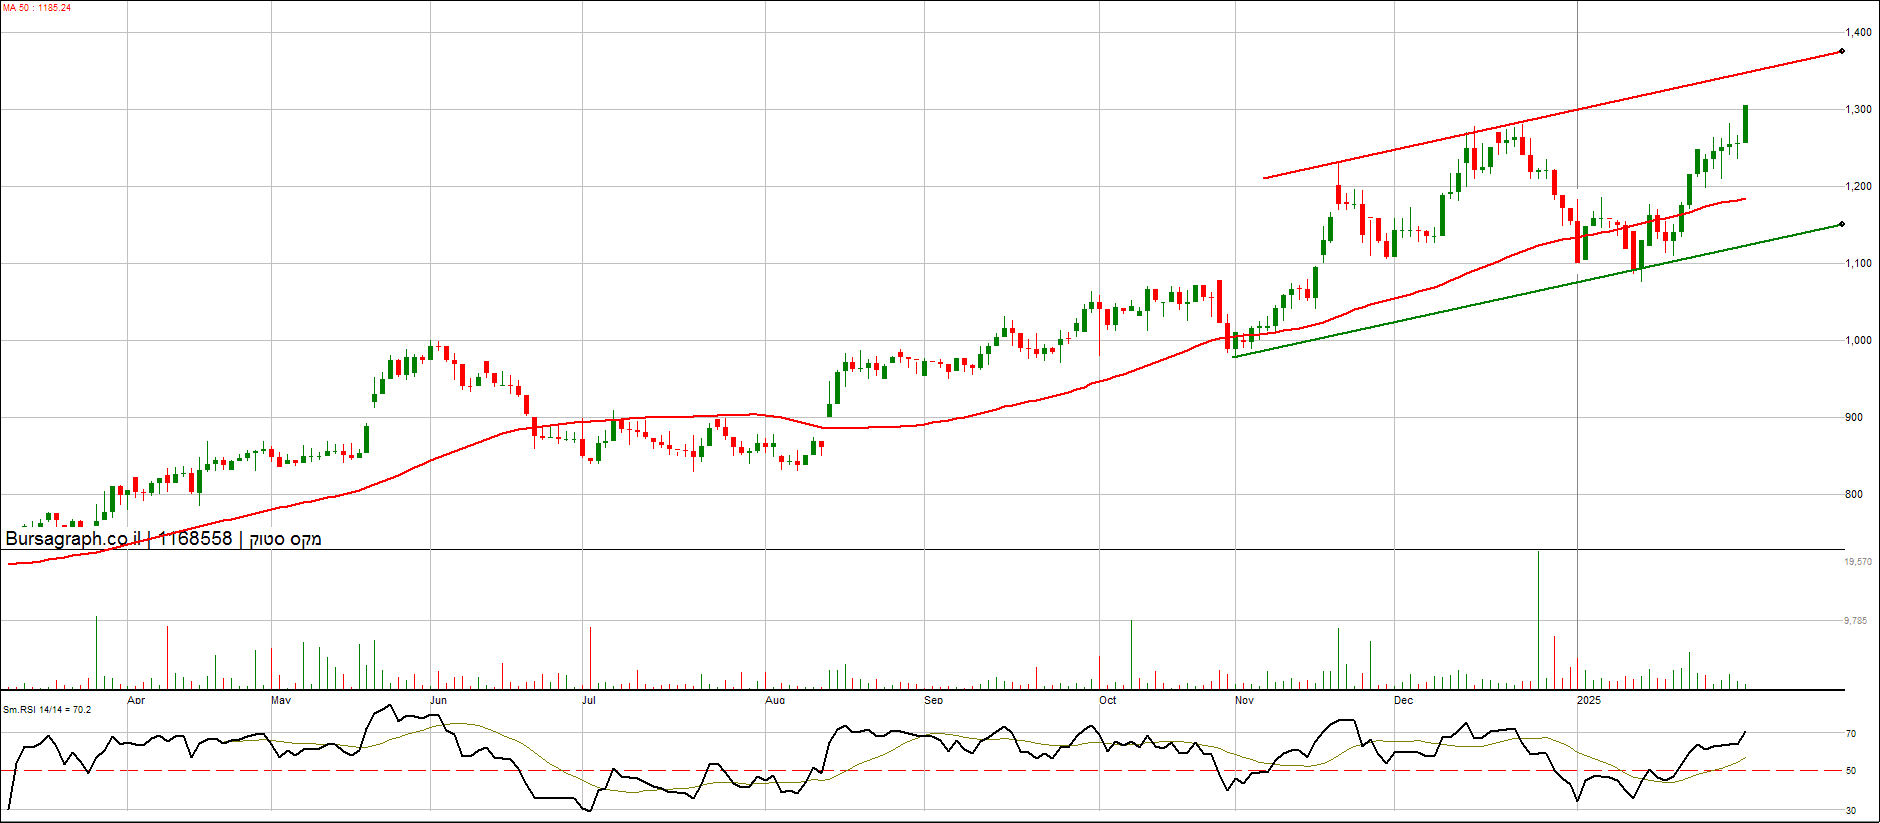This screenshot has width=1880, height=823.
Task: Select the Oct marker on time axis
Action: click(x=1107, y=700)
